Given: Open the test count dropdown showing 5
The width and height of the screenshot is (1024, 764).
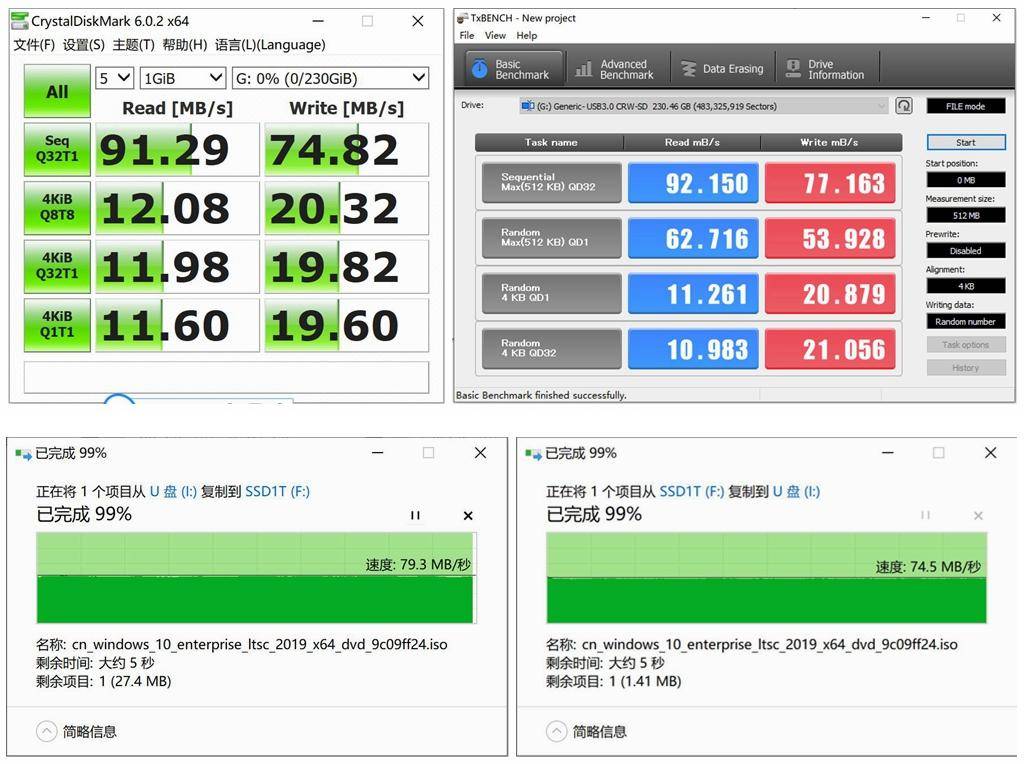Looking at the screenshot, I should 114,78.
